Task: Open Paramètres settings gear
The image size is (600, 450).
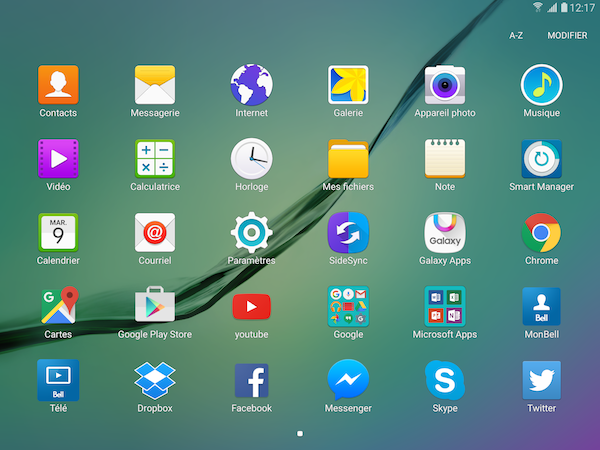Action: (251, 232)
